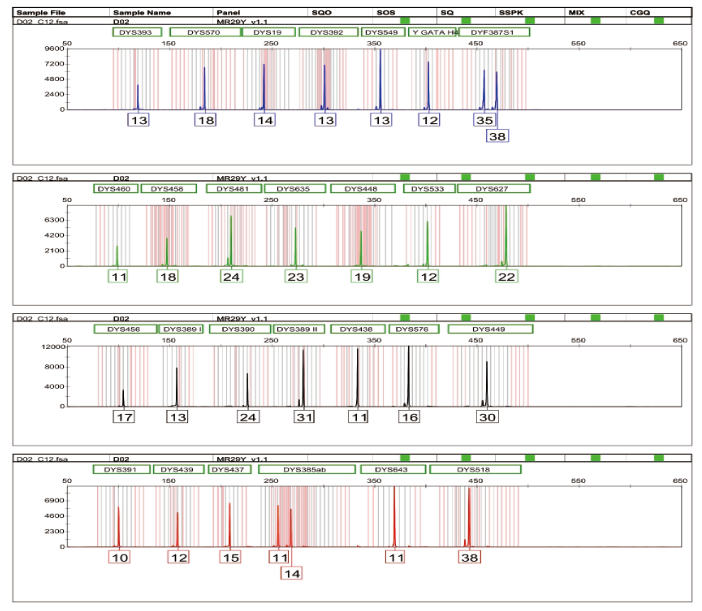Select the DYS570 marker header
The image size is (702, 611).
click(x=205, y=32)
